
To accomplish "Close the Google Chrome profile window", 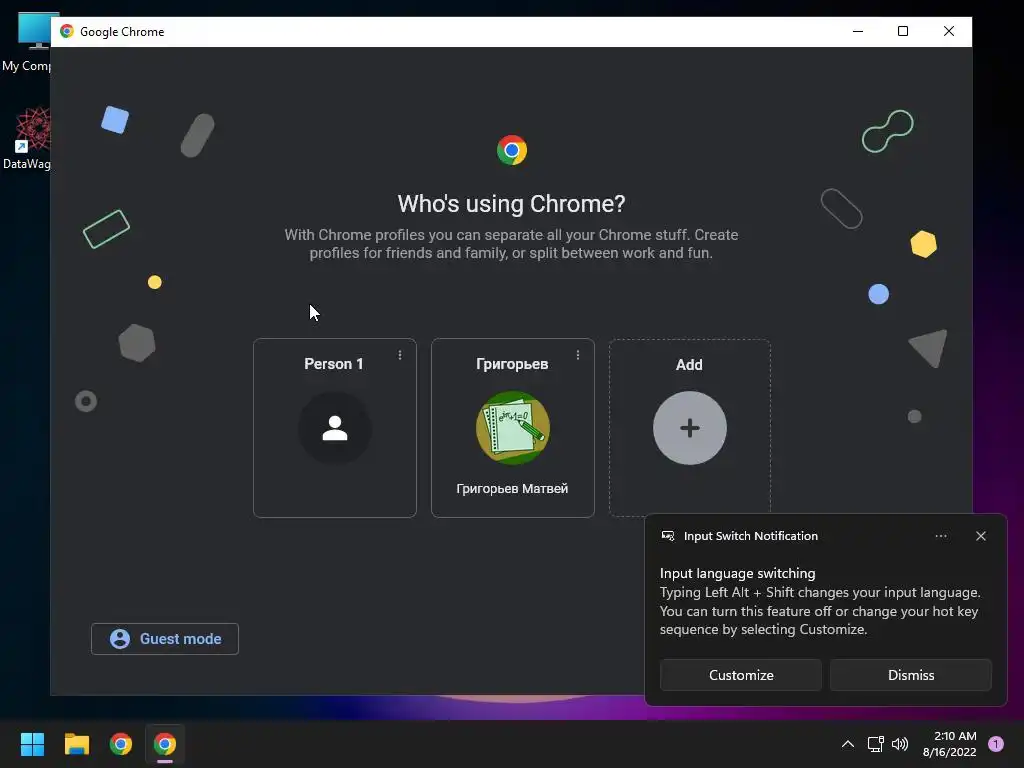I will pos(948,31).
